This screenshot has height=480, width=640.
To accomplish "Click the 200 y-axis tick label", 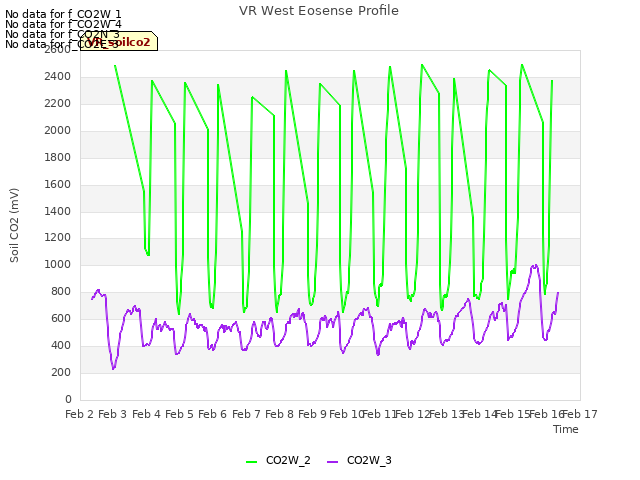I will coord(61,372).
